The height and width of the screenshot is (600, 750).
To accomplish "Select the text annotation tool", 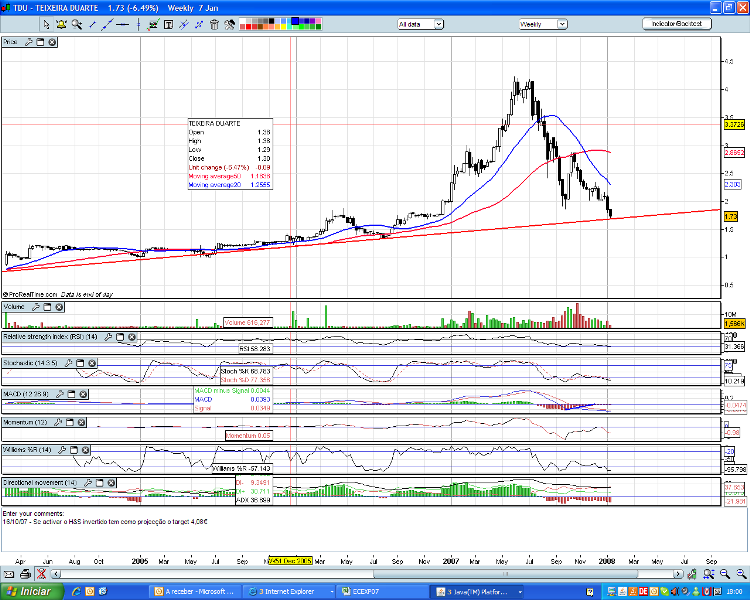I will click(168, 24).
